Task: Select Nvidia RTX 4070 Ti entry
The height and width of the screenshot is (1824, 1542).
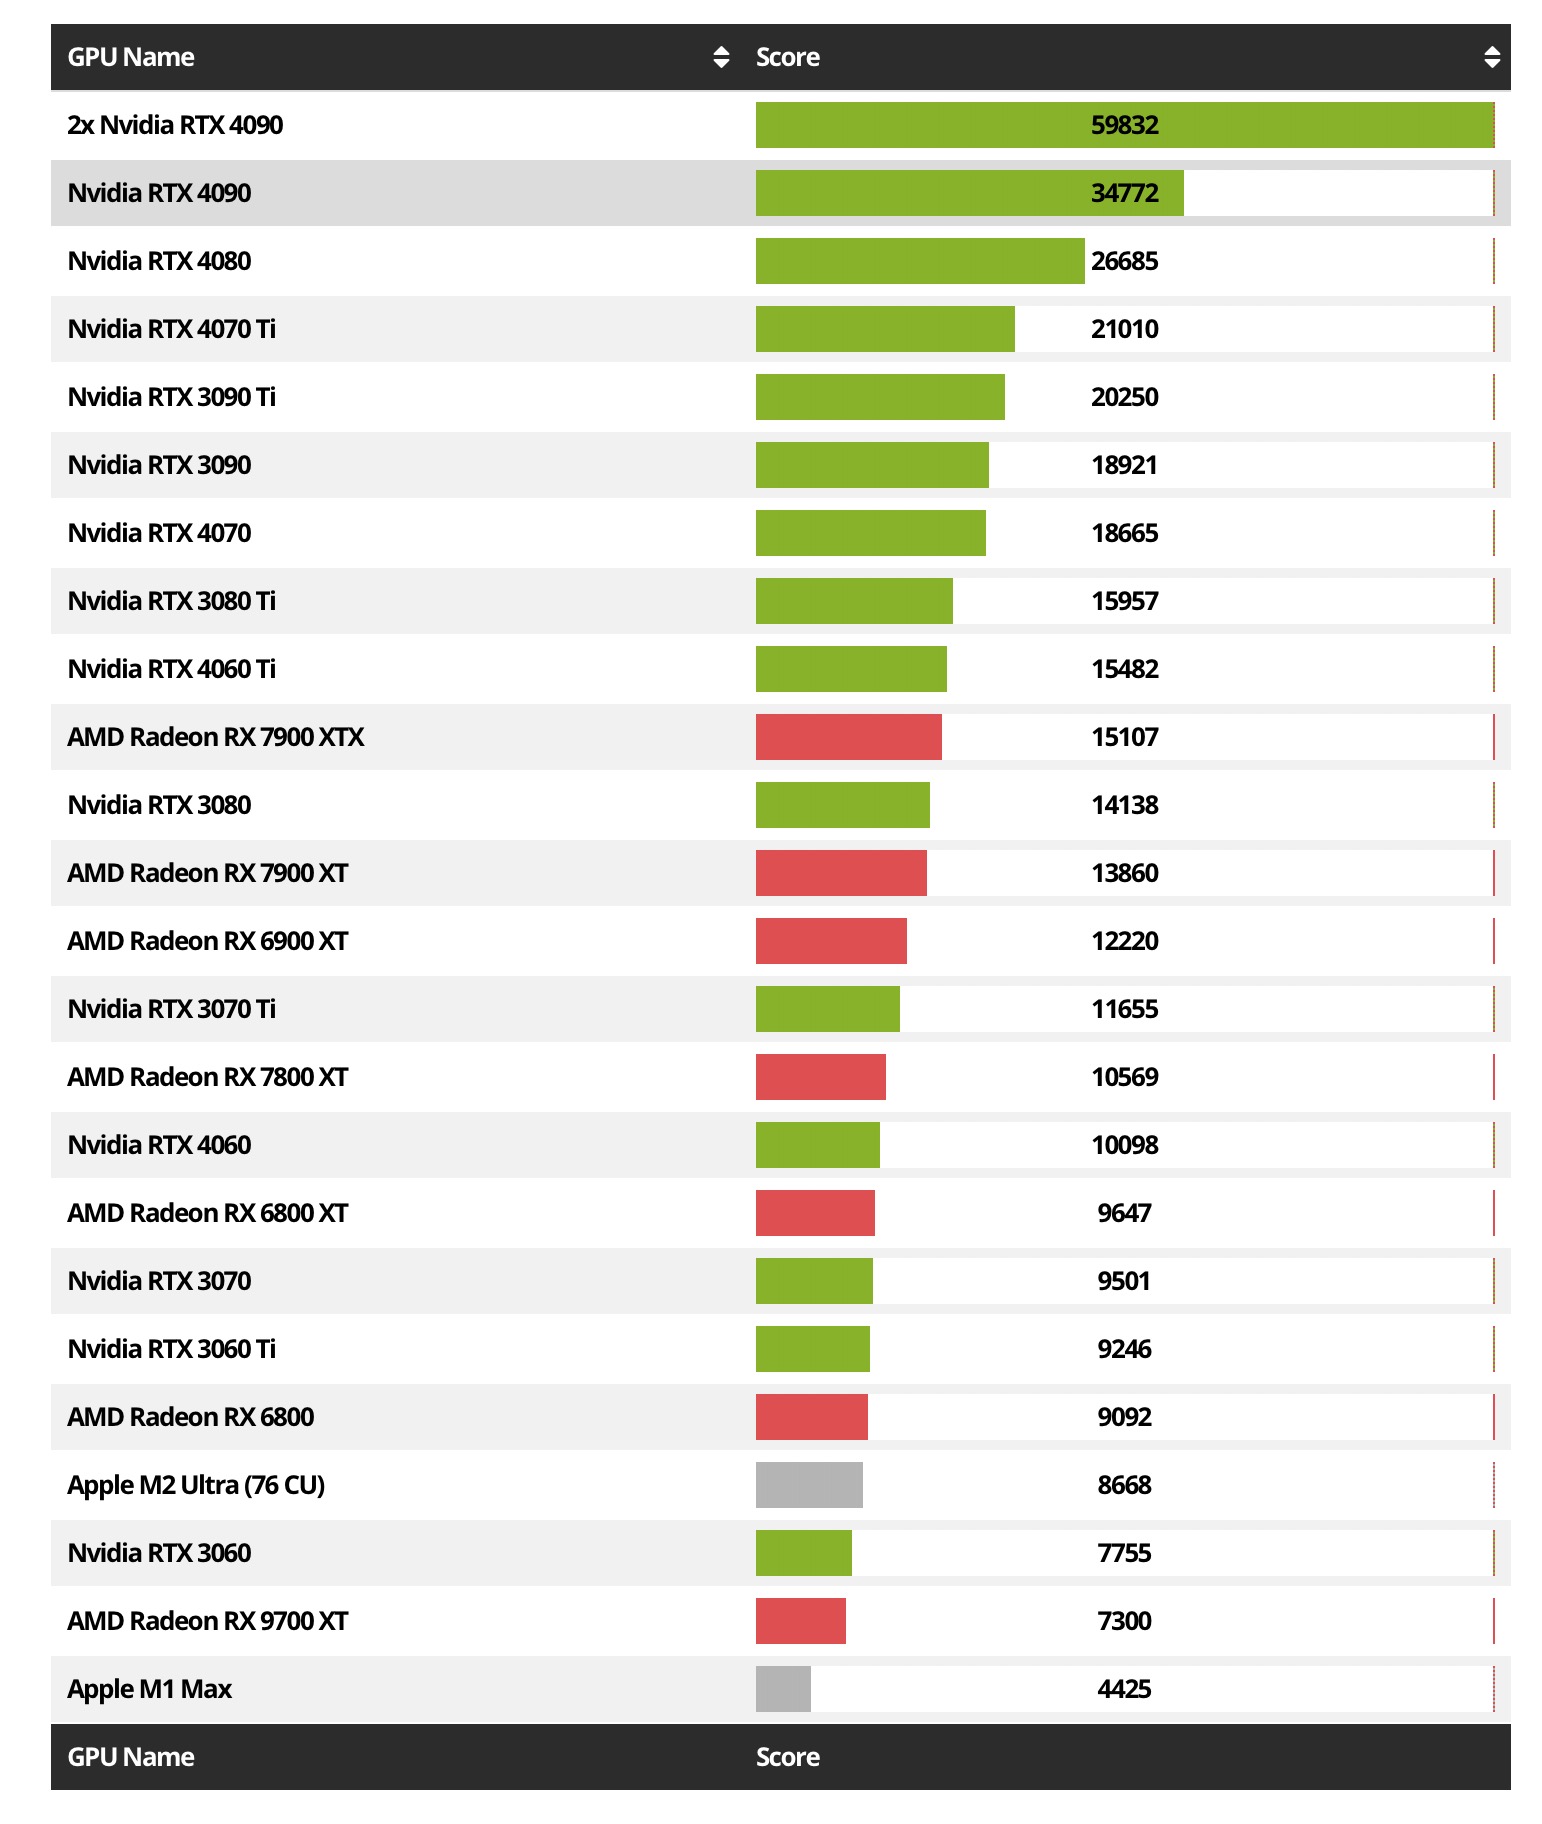Action: point(171,329)
